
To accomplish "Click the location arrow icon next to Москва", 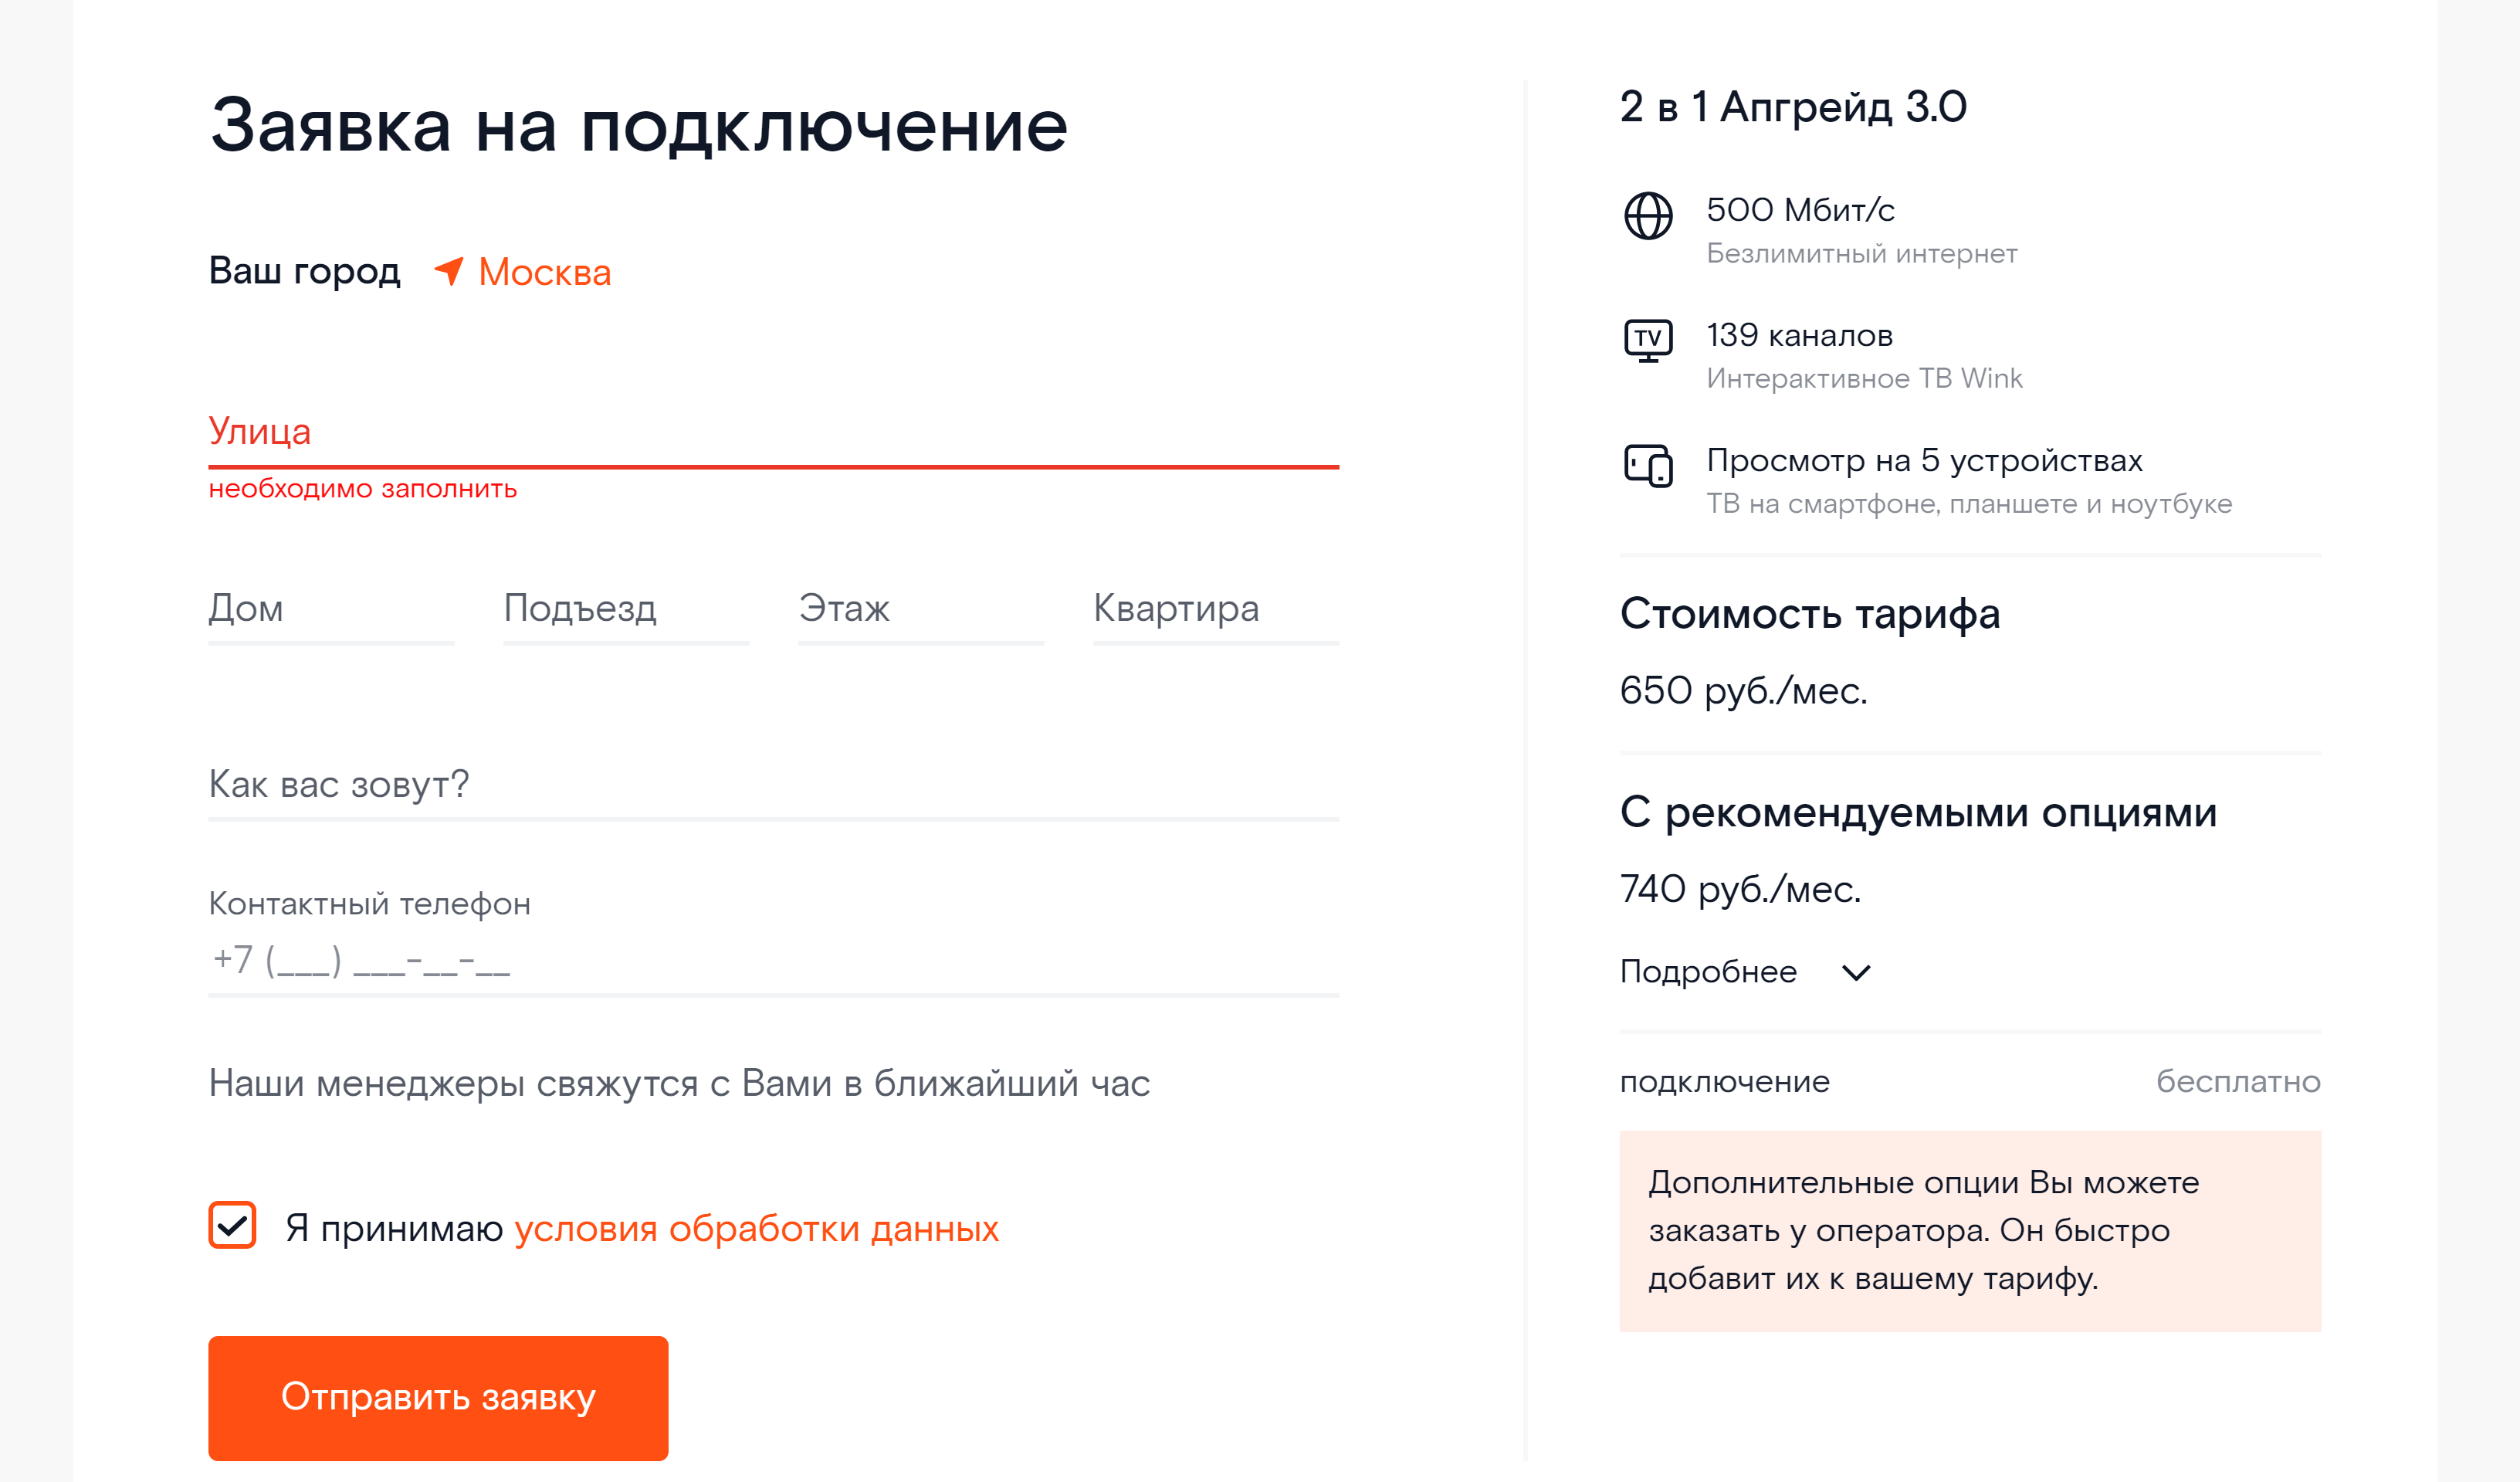I will 449,270.
